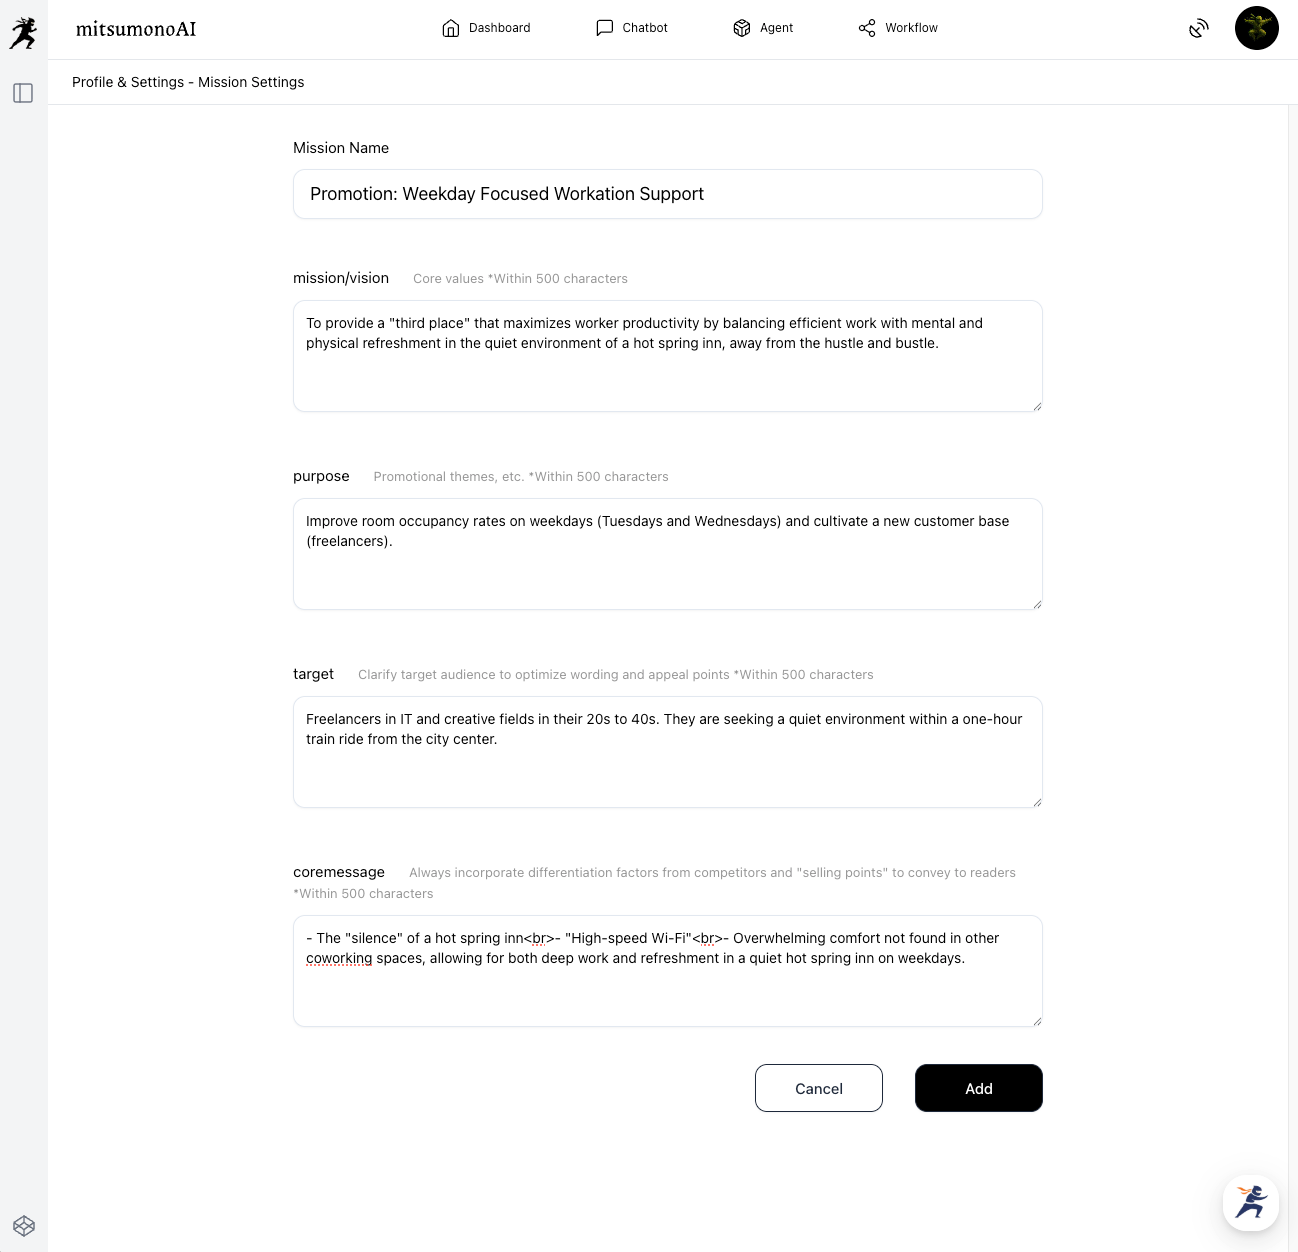Click the CodePen-style icon at bottom left
1298x1252 pixels.
(x=24, y=1226)
